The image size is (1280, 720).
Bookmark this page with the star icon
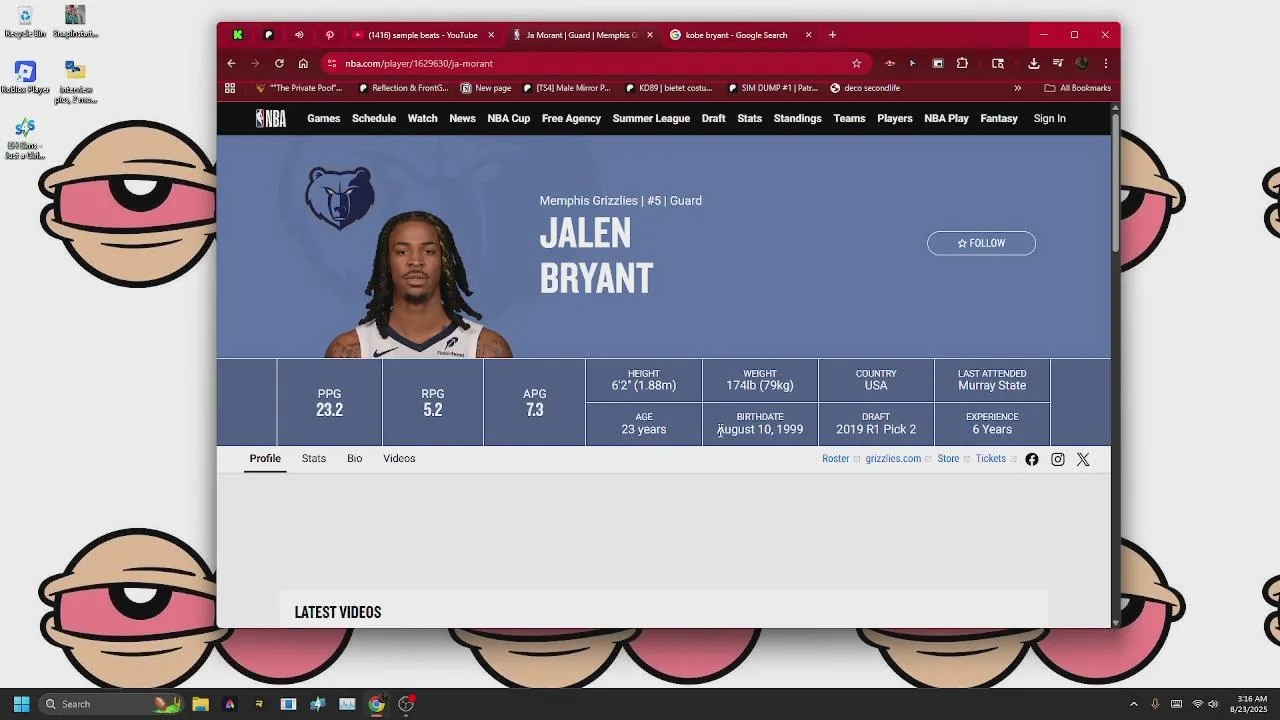click(856, 63)
